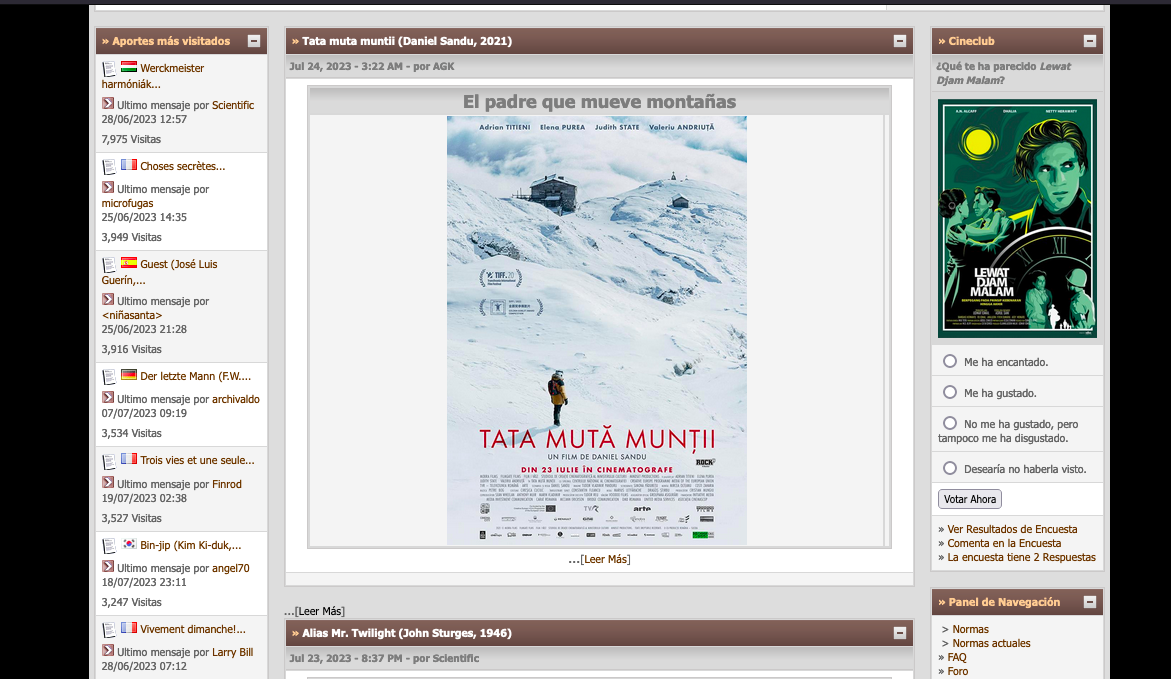This screenshot has width=1171, height=679.
Task: Click the South Korean flag beside Bin-jip
Action: pyautogui.click(x=129, y=544)
